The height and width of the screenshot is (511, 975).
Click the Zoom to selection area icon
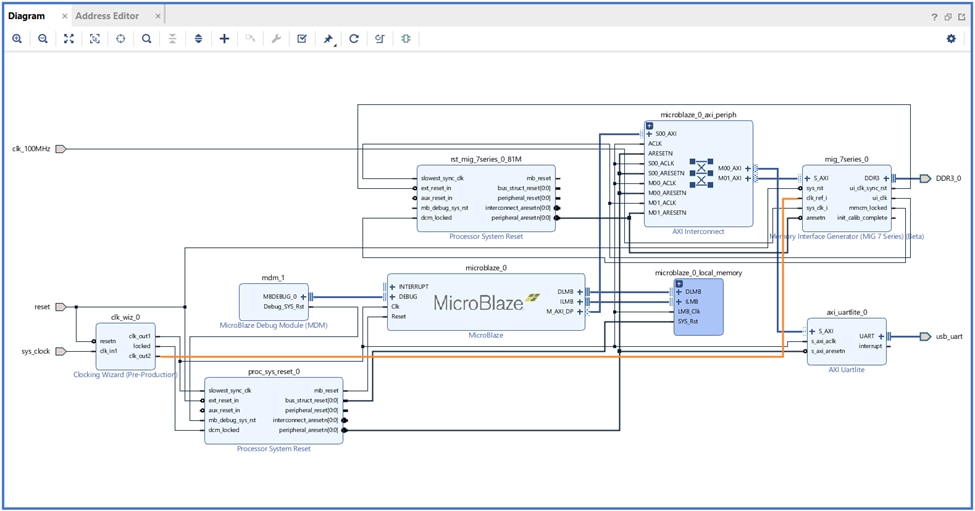(95, 39)
